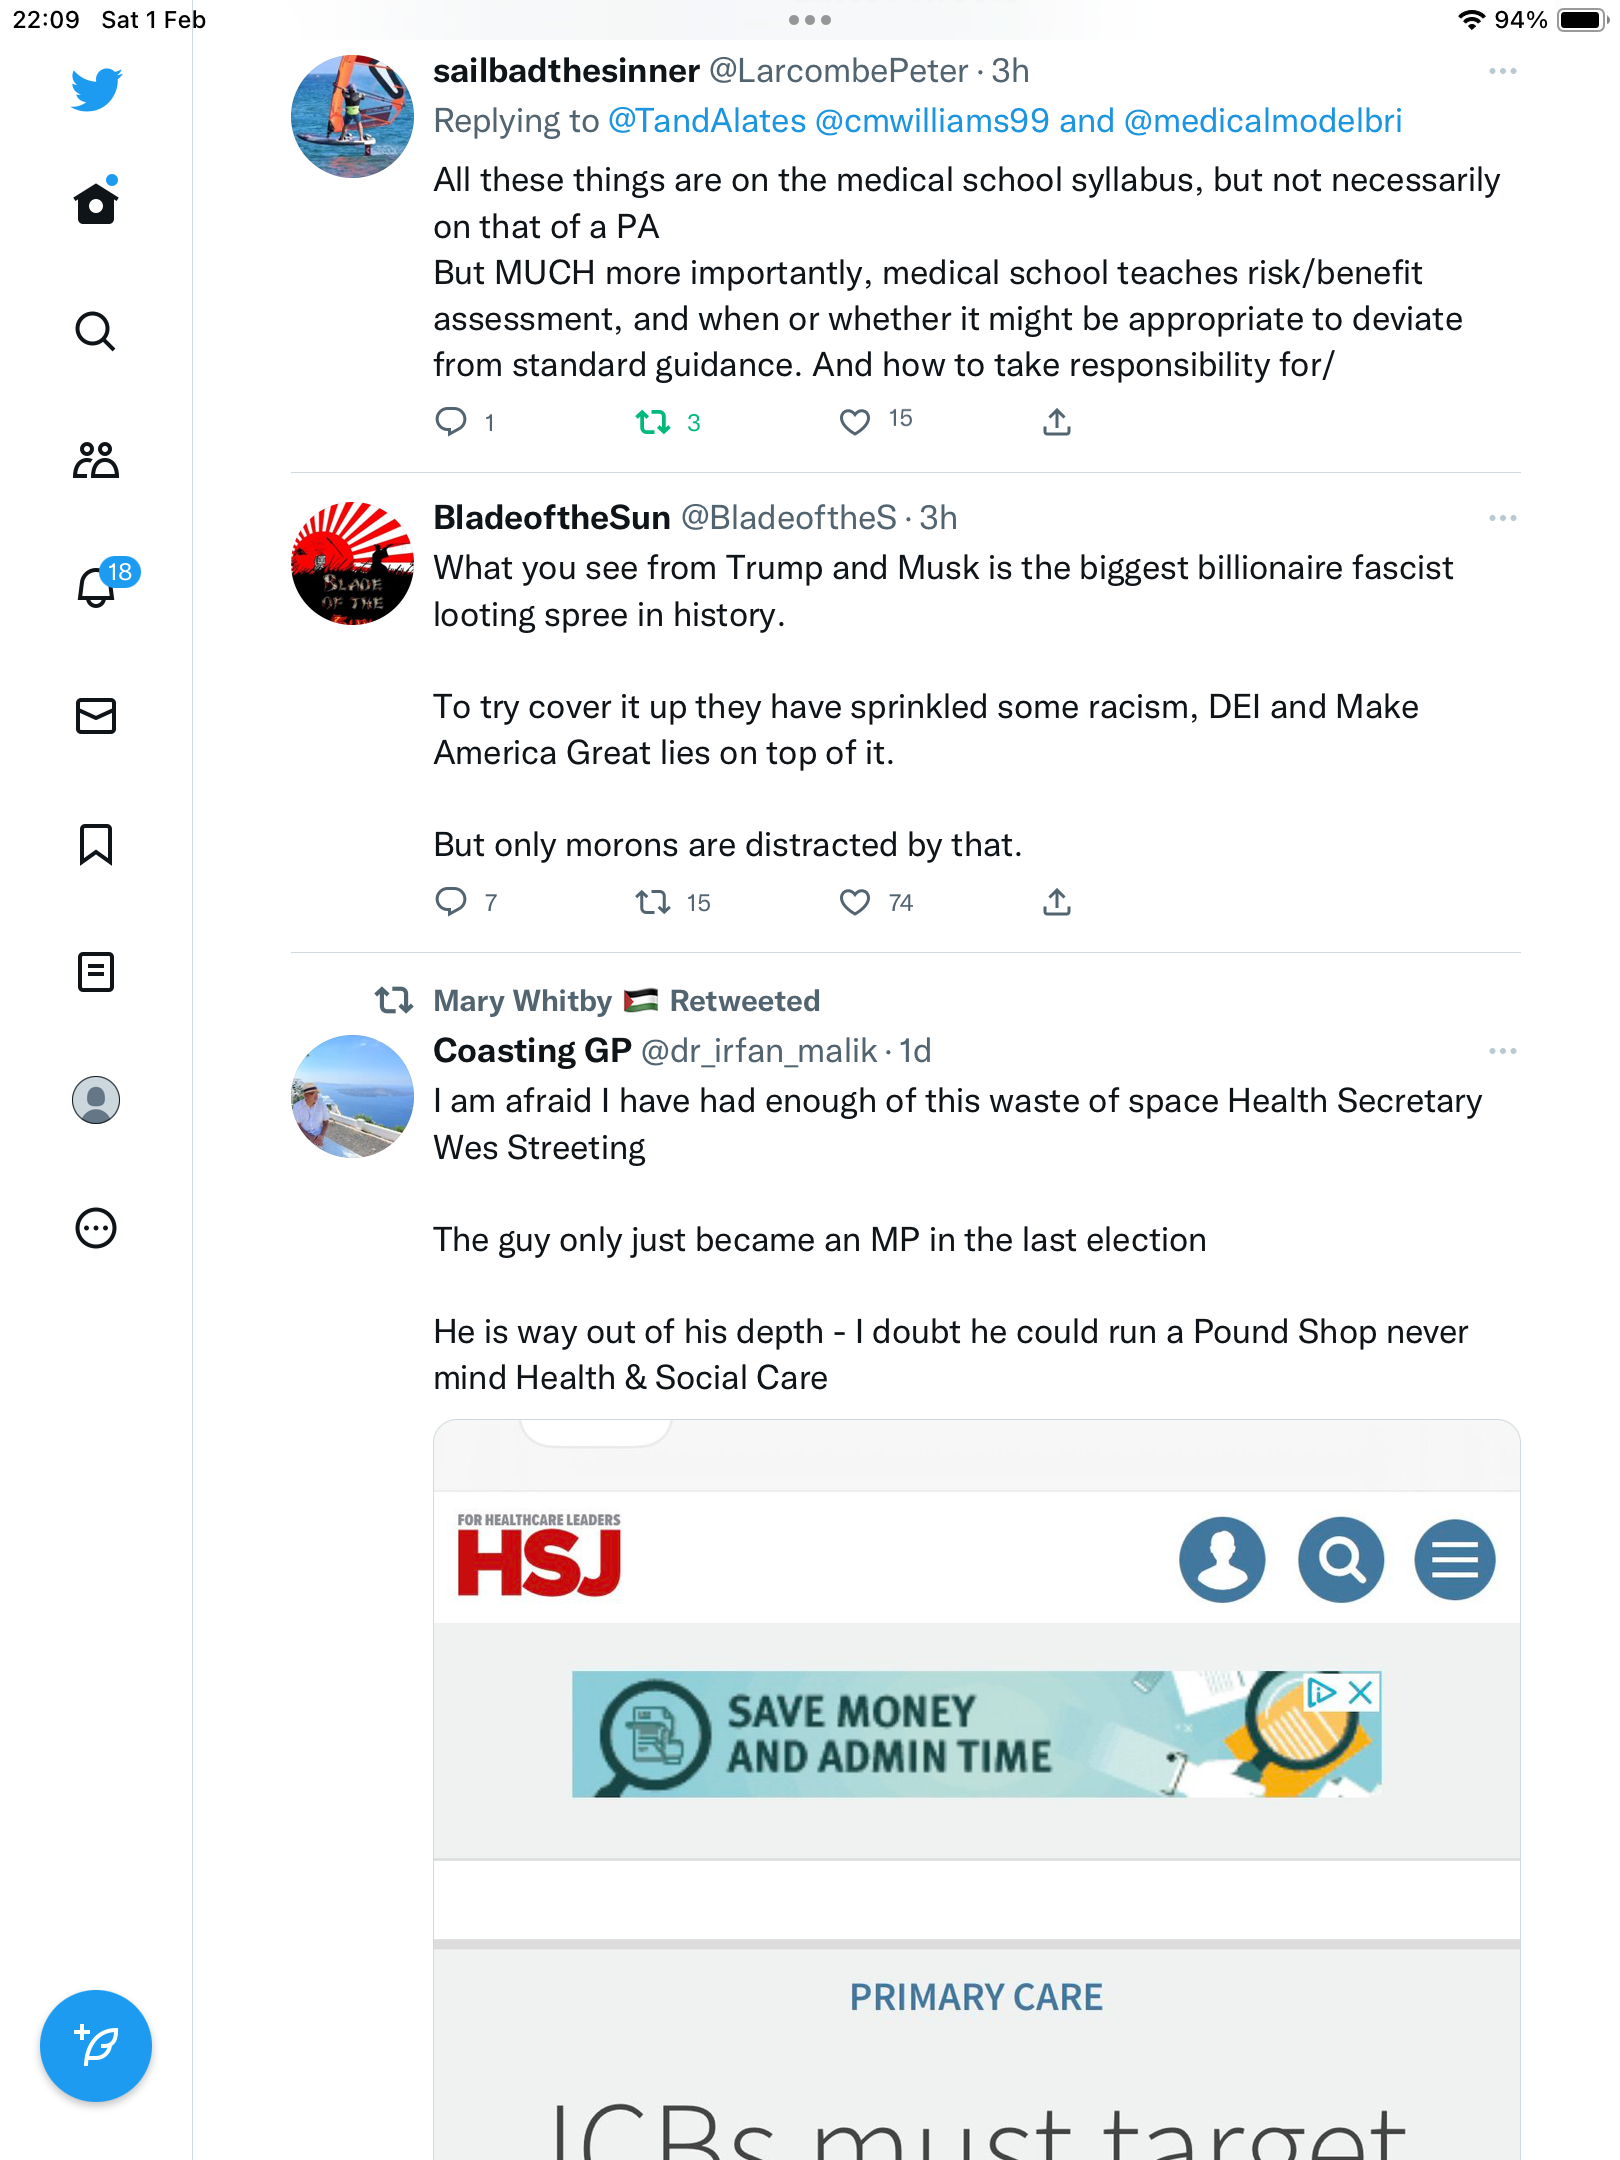Open more options on Coasting GP tweet

click(x=1502, y=1051)
